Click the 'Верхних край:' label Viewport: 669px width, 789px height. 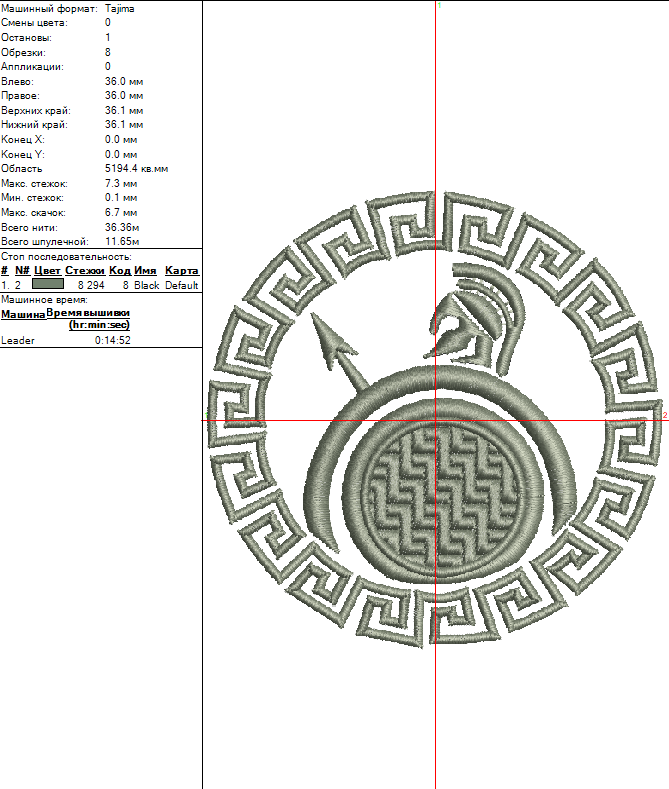point(36,111)
